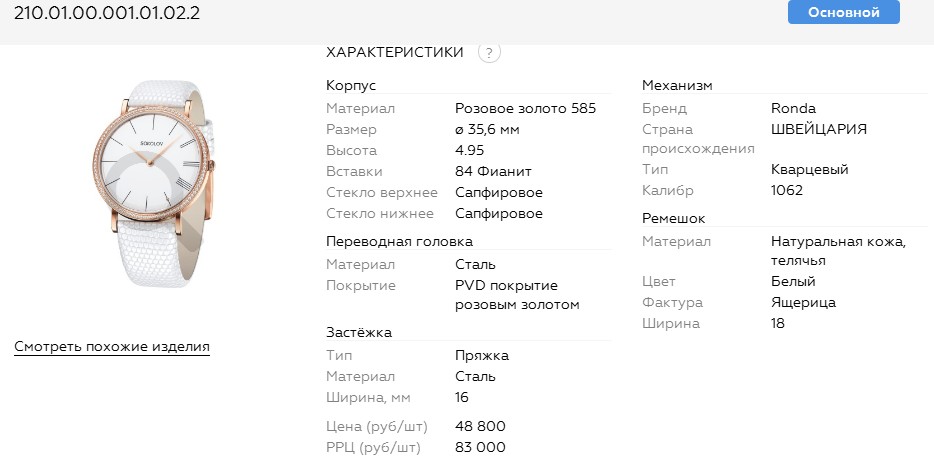The height and width of the screenshot is (470, 934).
Task: Click the Розовое золото 585 material value
Action: click(525, 108)
